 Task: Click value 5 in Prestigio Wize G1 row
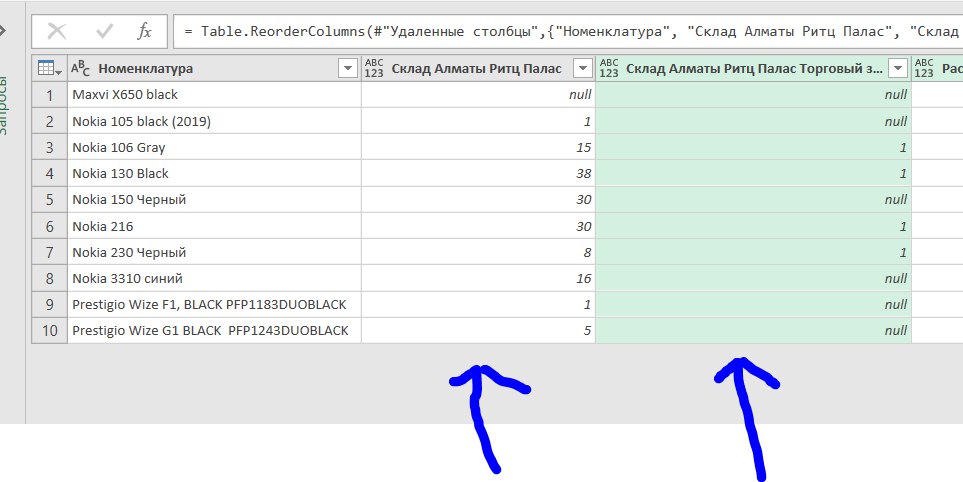coord(478,330)
